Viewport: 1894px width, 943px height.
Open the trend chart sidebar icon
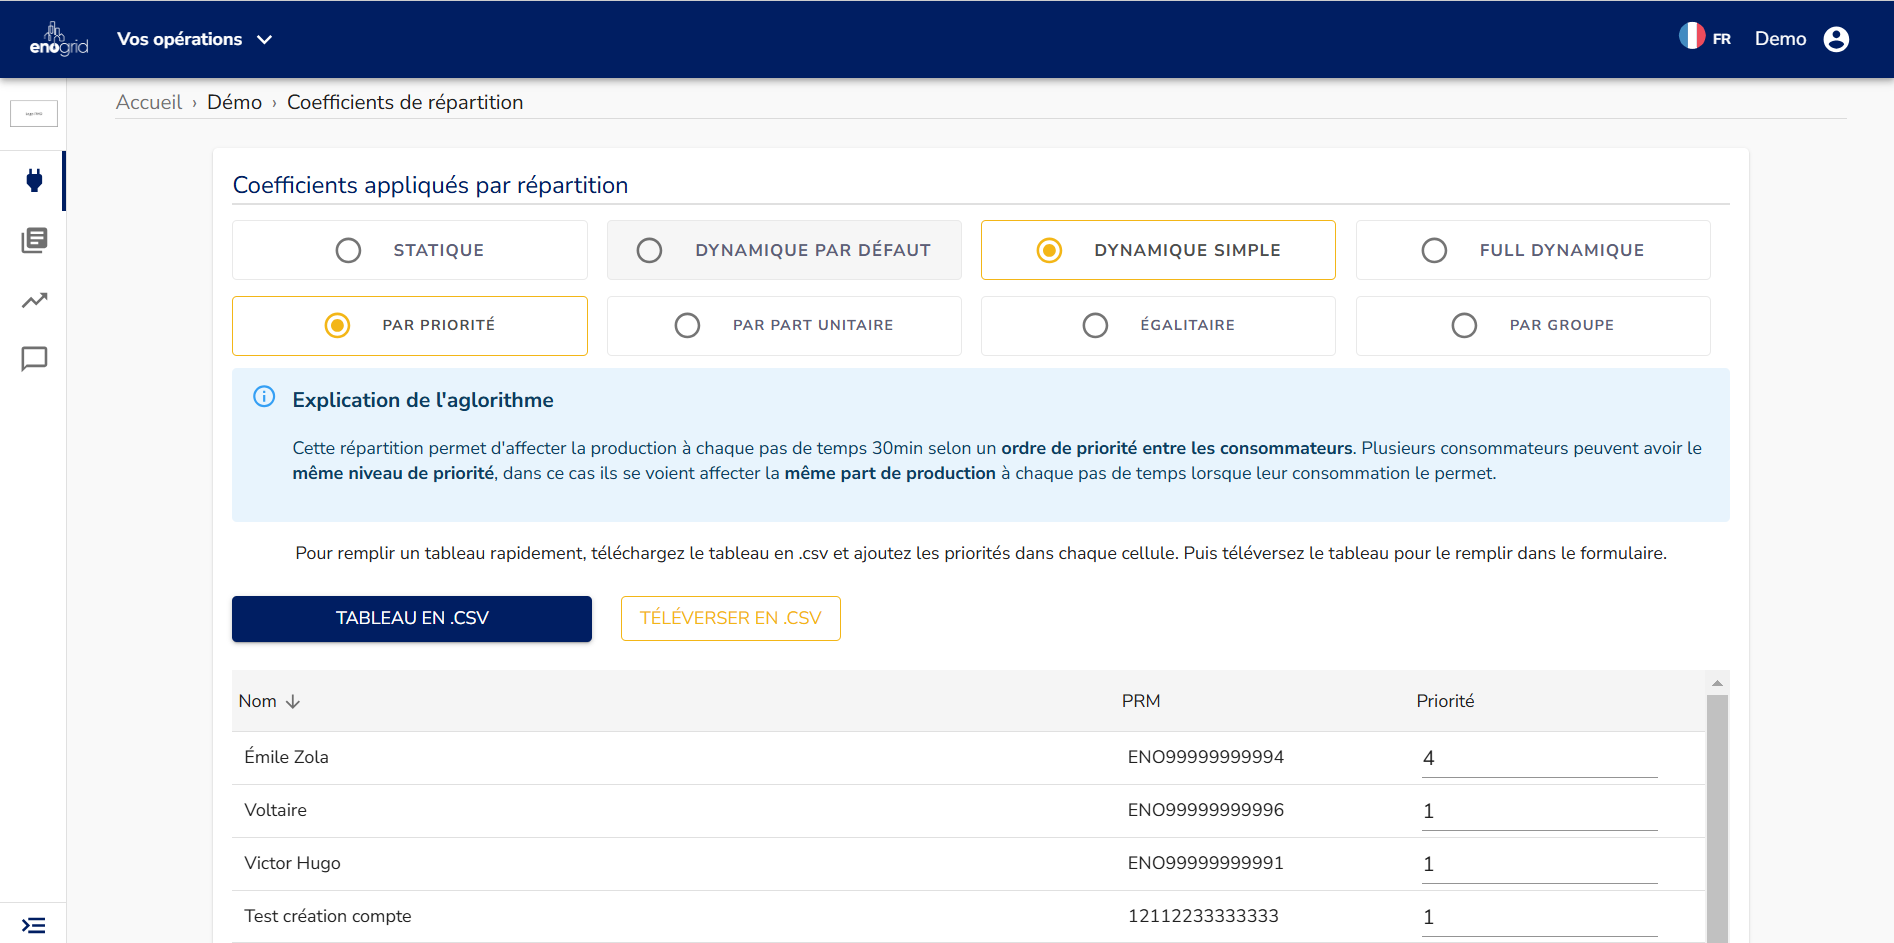tap(34, 300)
